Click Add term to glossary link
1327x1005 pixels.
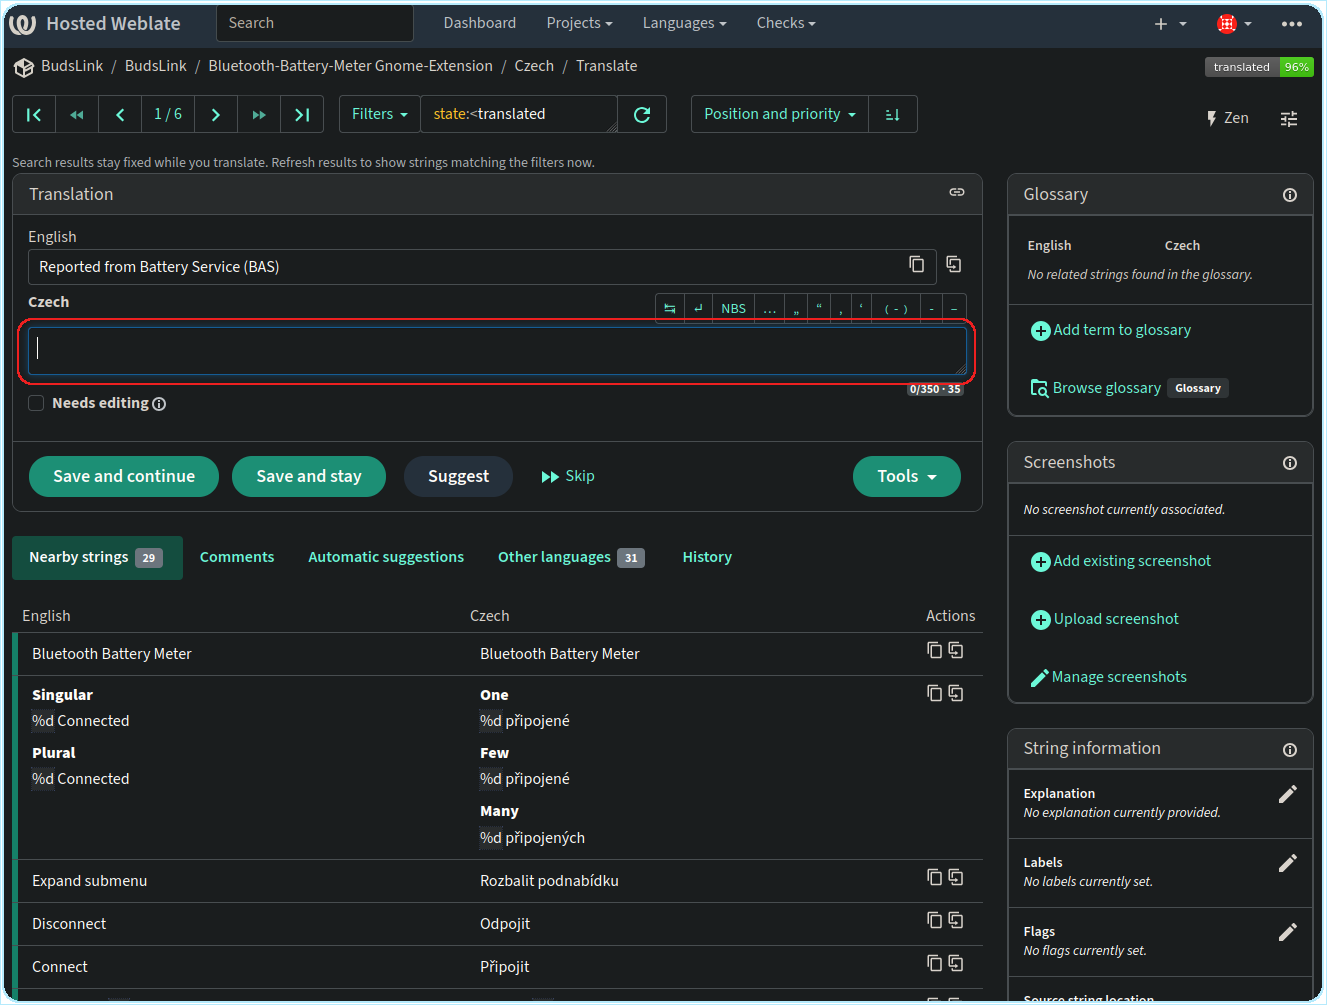(1111, 330)
